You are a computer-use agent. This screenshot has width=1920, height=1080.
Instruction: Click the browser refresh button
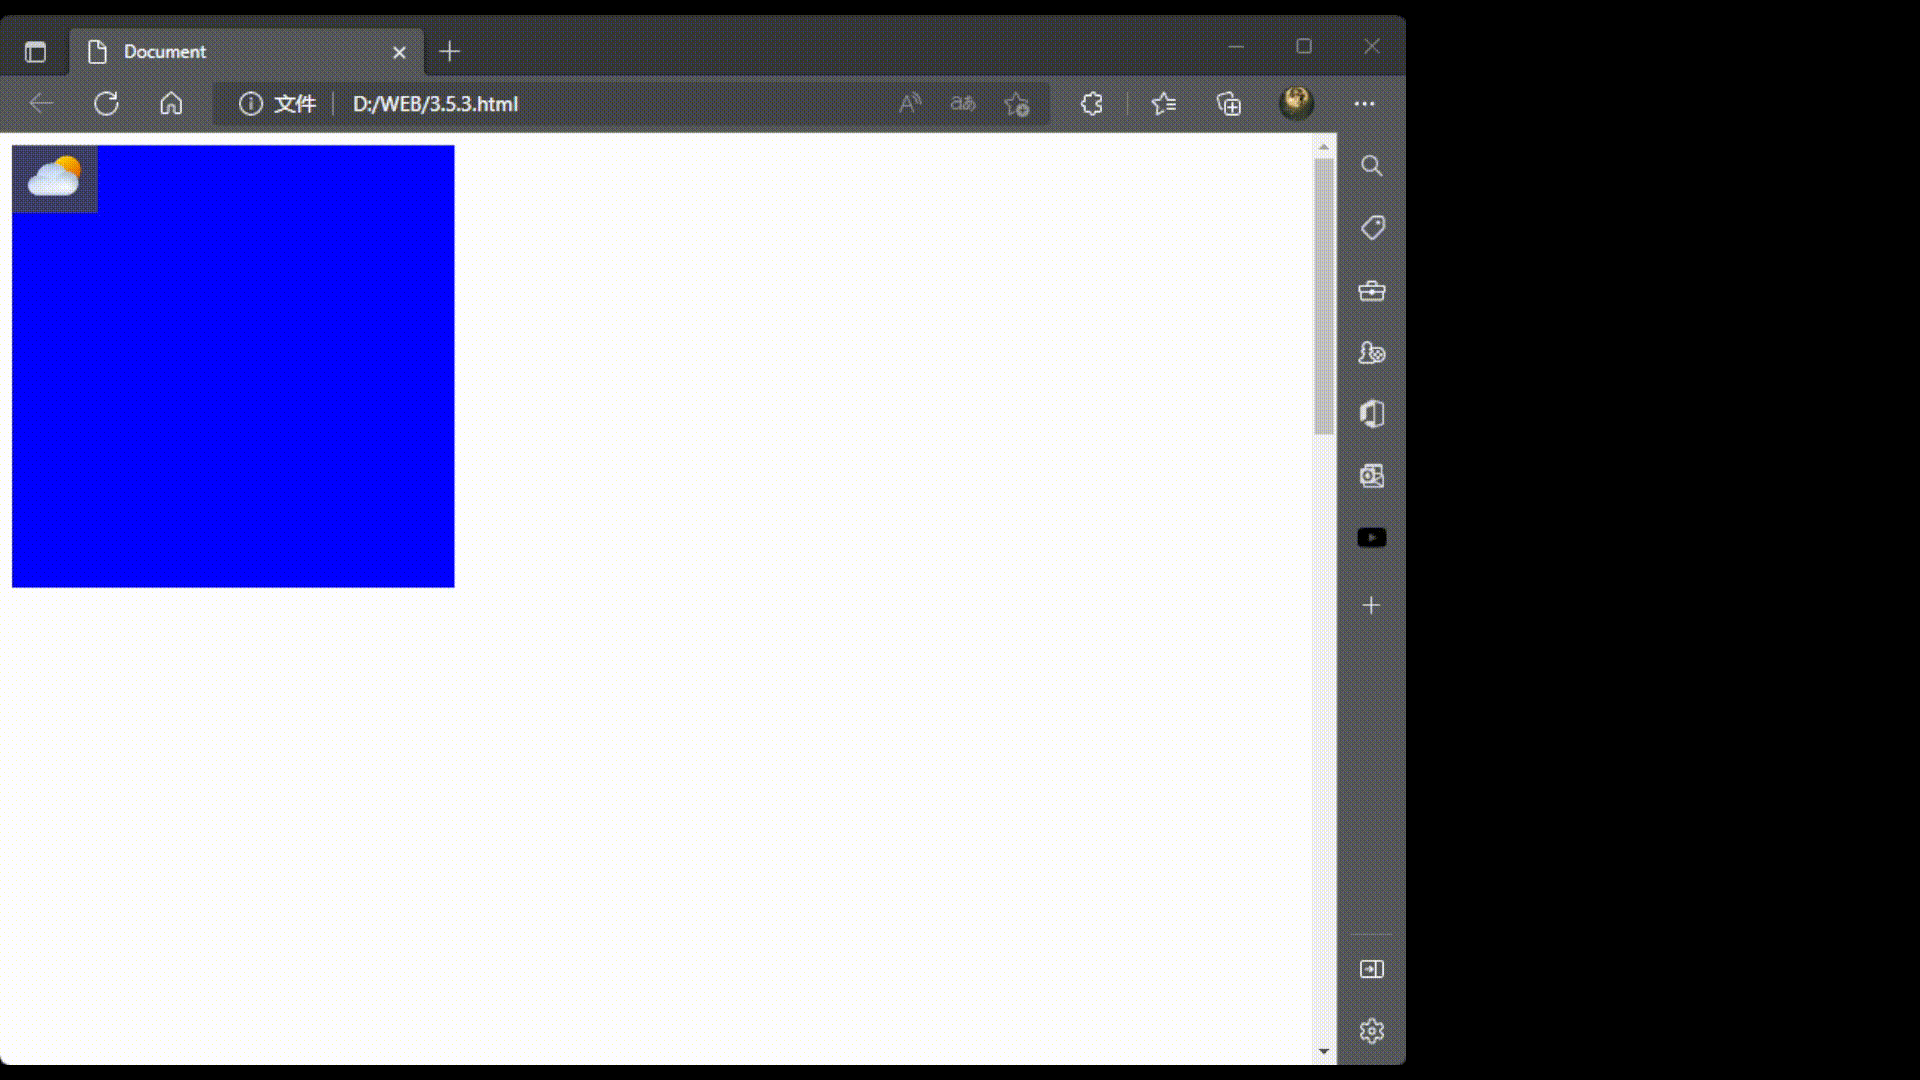(106, 103)
